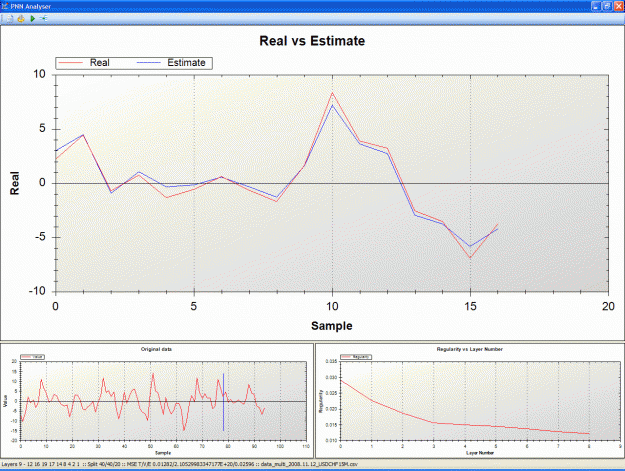The width and height of the screenshot is (625, 471).
Task: Click the 'Sample' x-axis label of main chart
Action: point(332,326)
